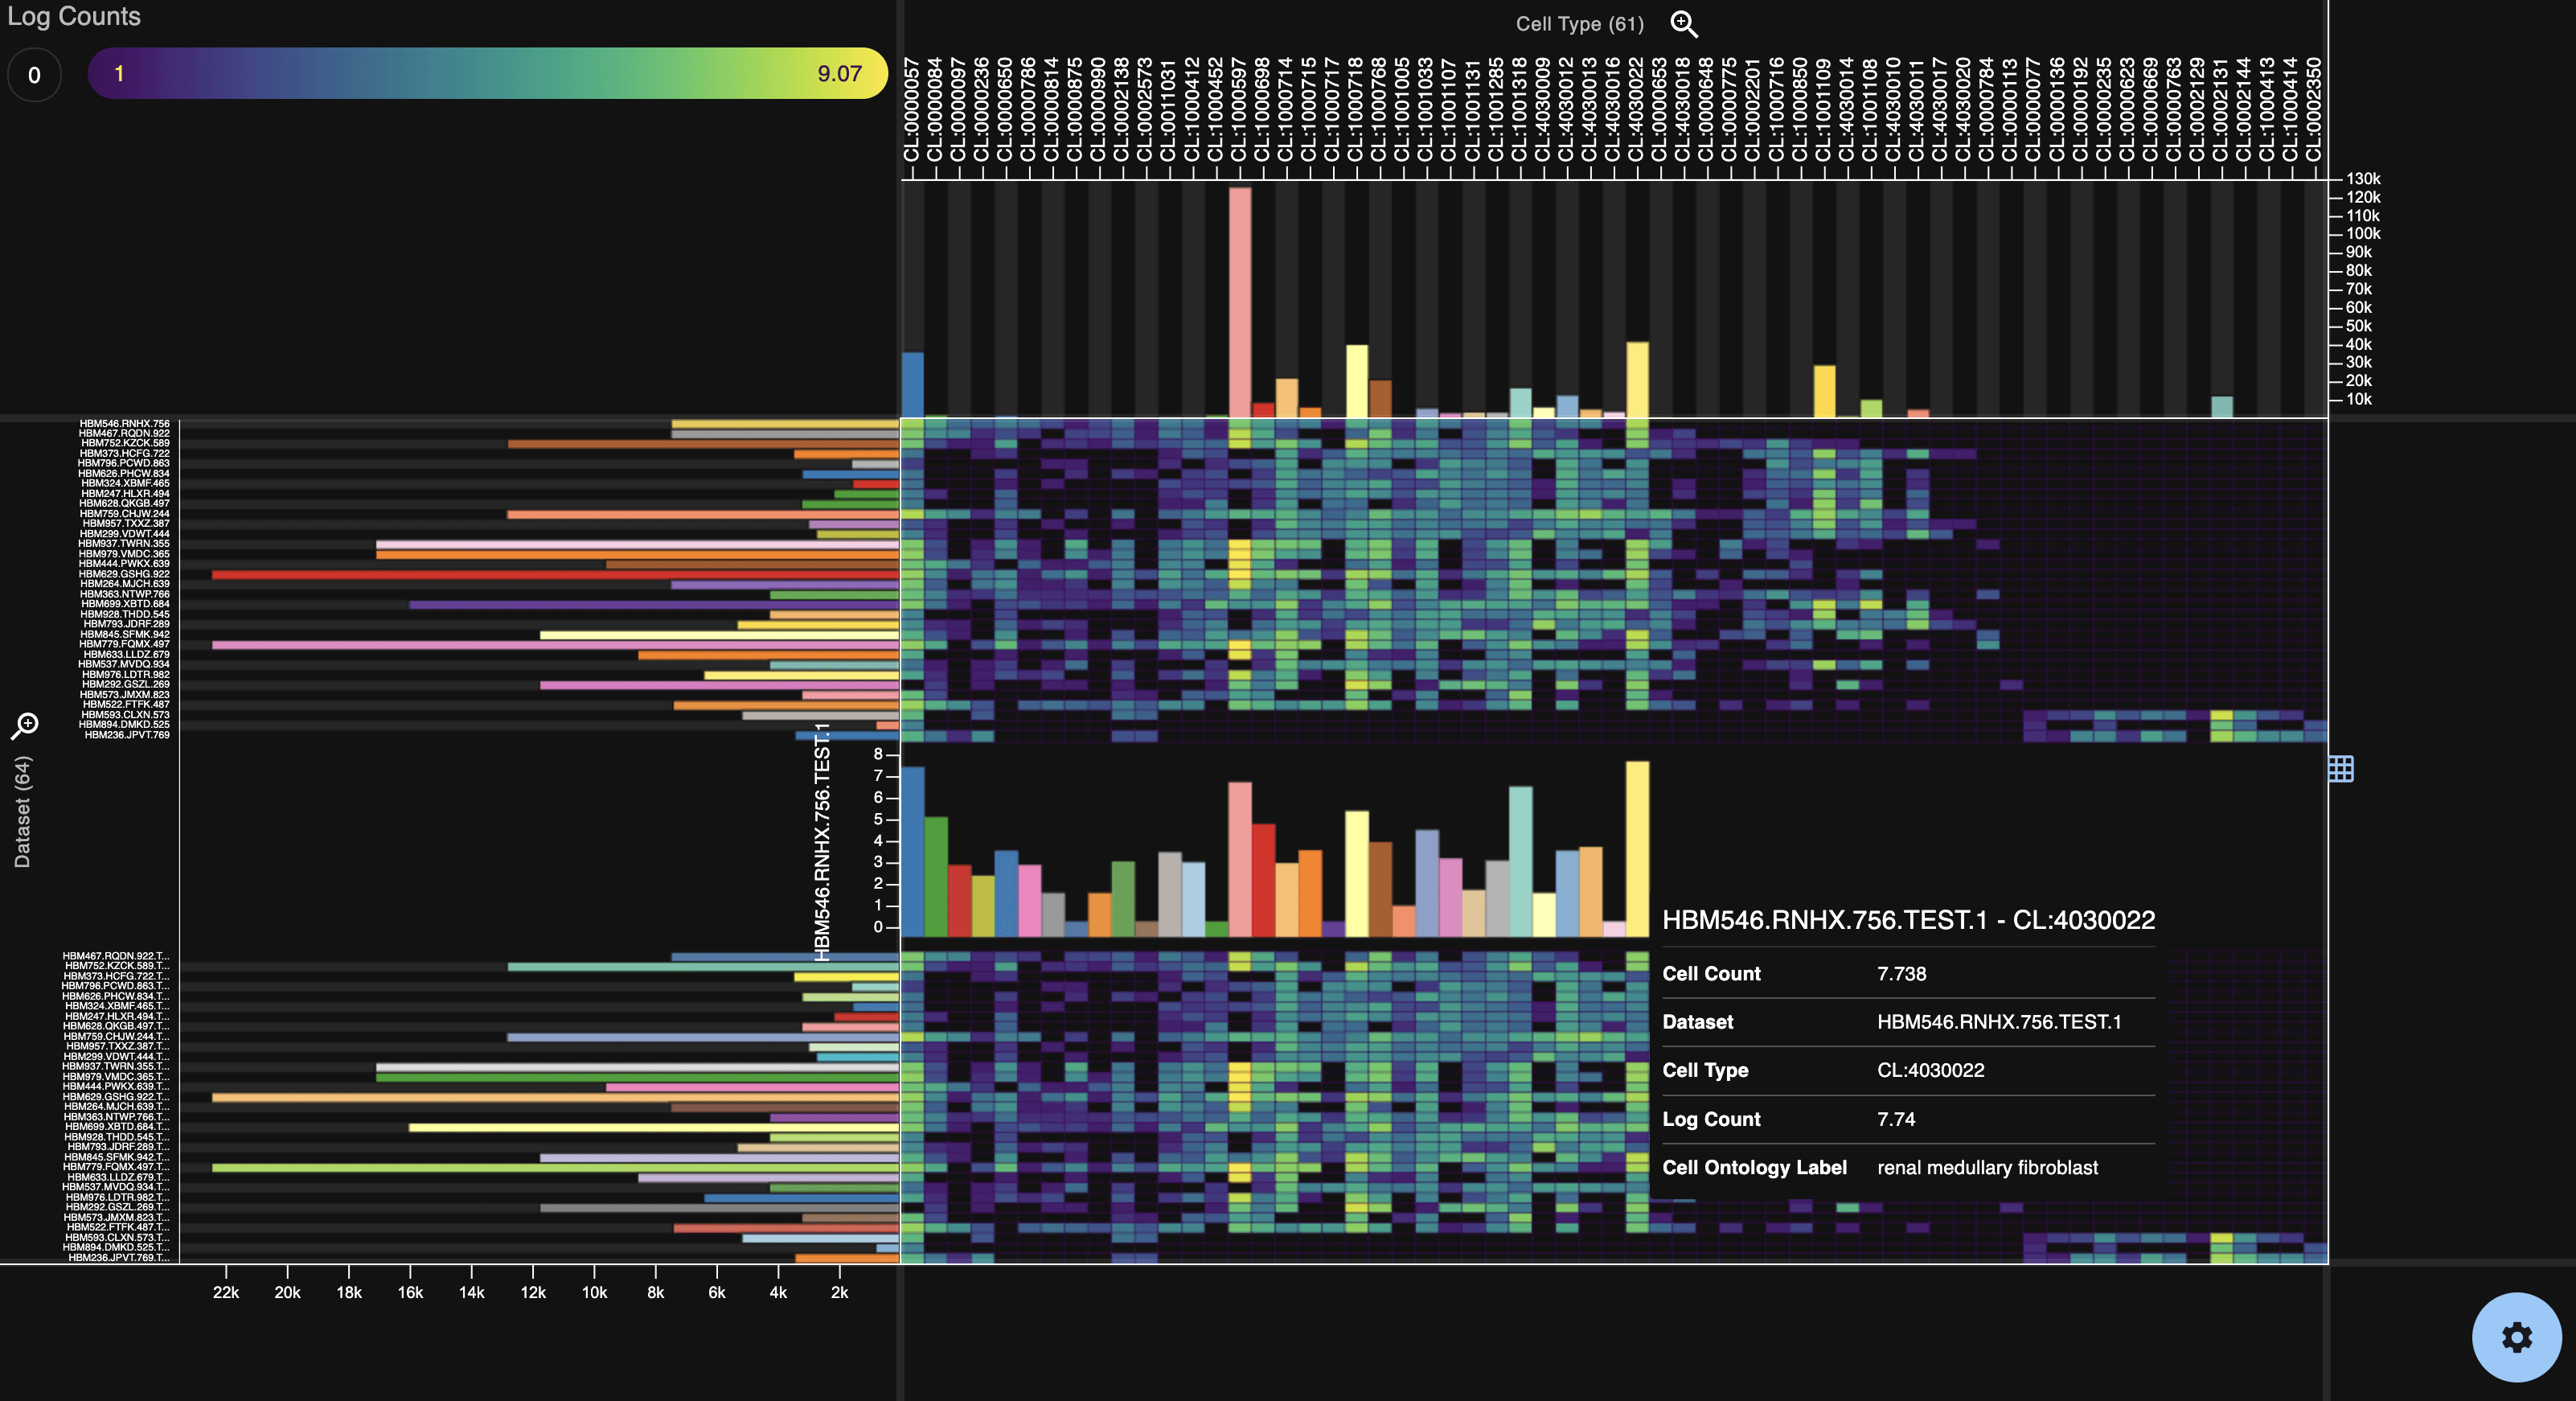Select column label CL:1000597
Screen dimensions: 2576x1401
1239,110
